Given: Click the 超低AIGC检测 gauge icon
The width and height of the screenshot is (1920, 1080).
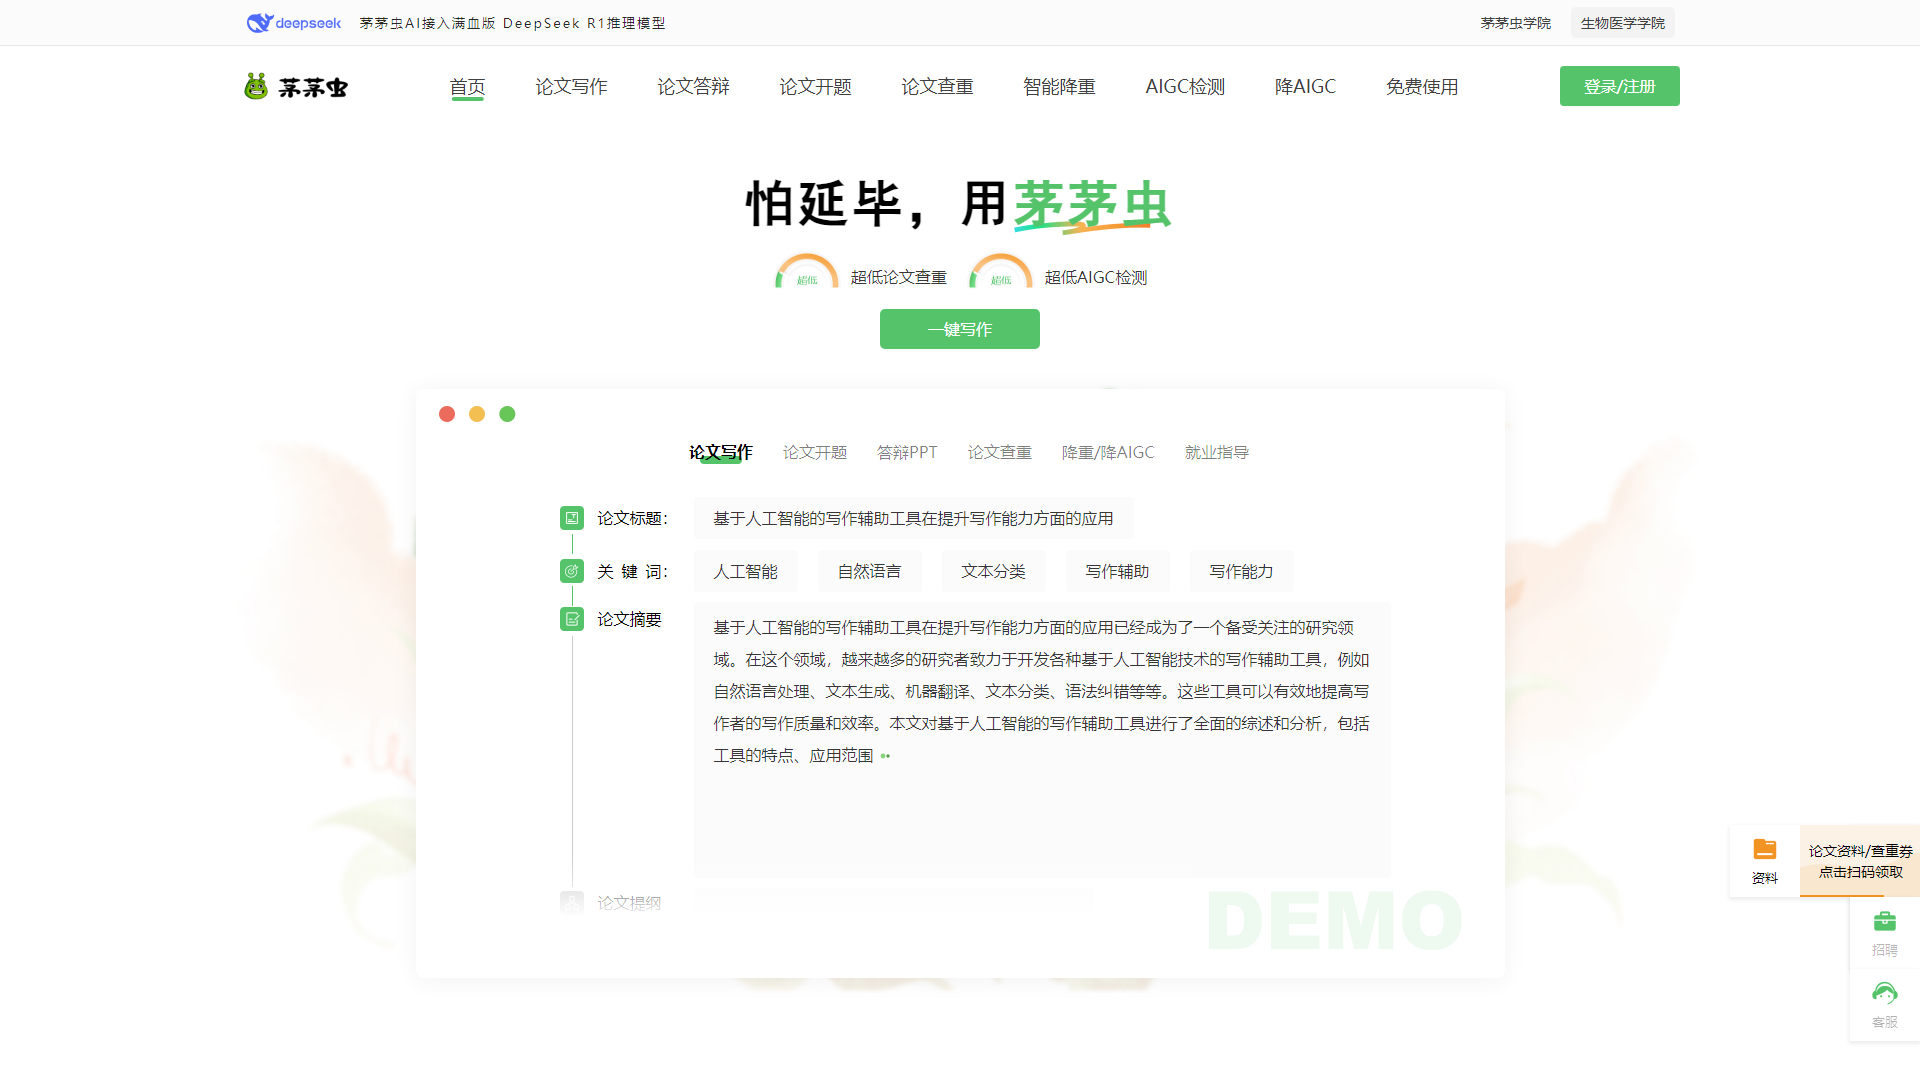Looking at the screenshot, I should [x=1000, y=273].
